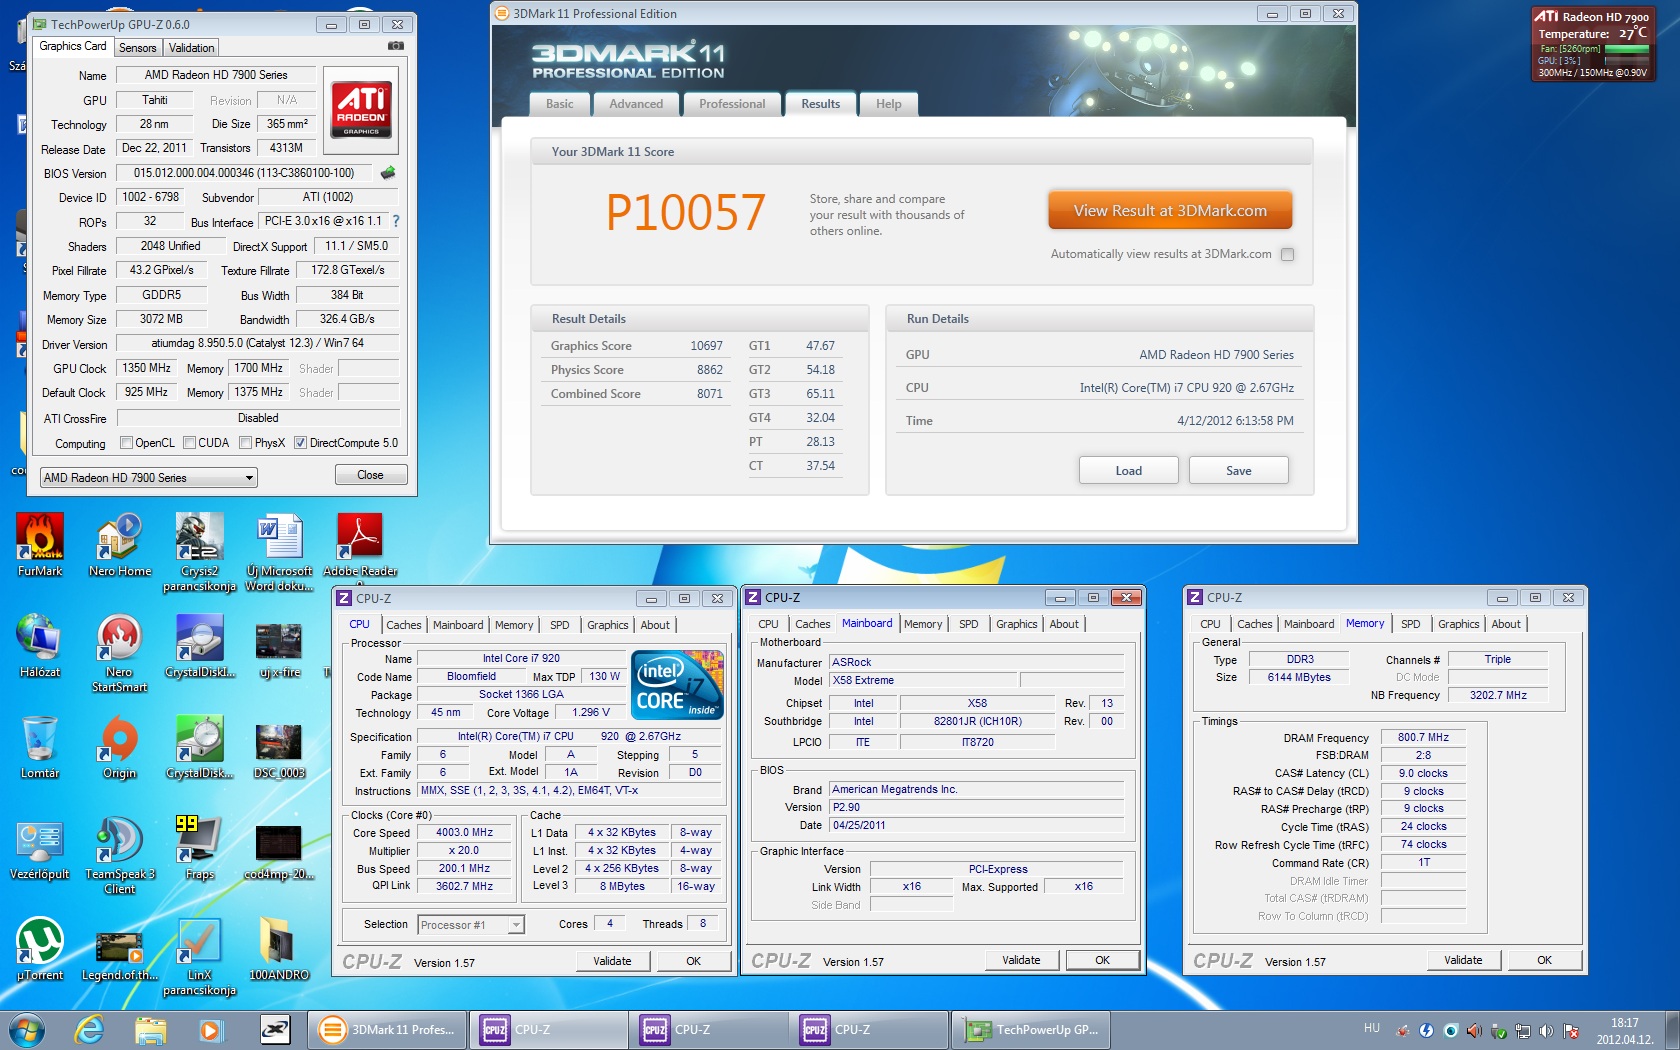Open the Caches tab in the Intel Core i7 processor CPU-Z window

pyautogui.click(x=404, y=625)
